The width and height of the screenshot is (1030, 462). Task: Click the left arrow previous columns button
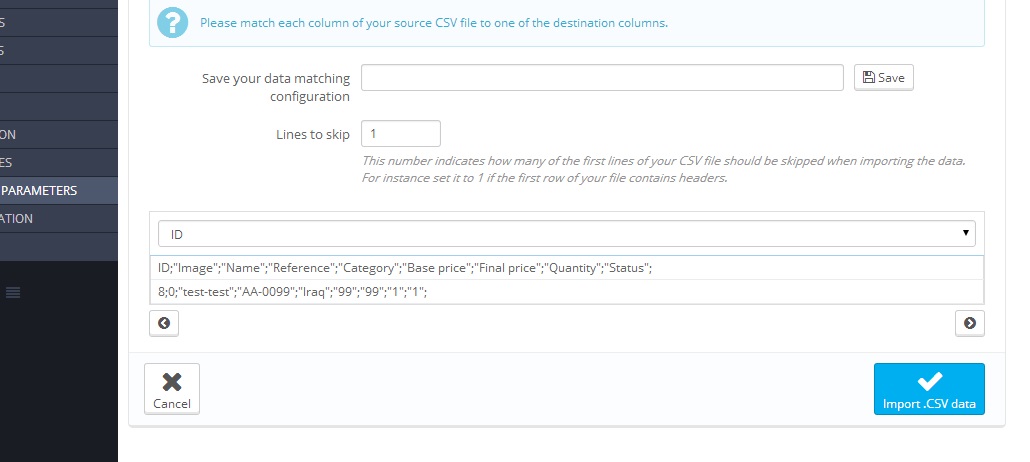pos(164,322)
